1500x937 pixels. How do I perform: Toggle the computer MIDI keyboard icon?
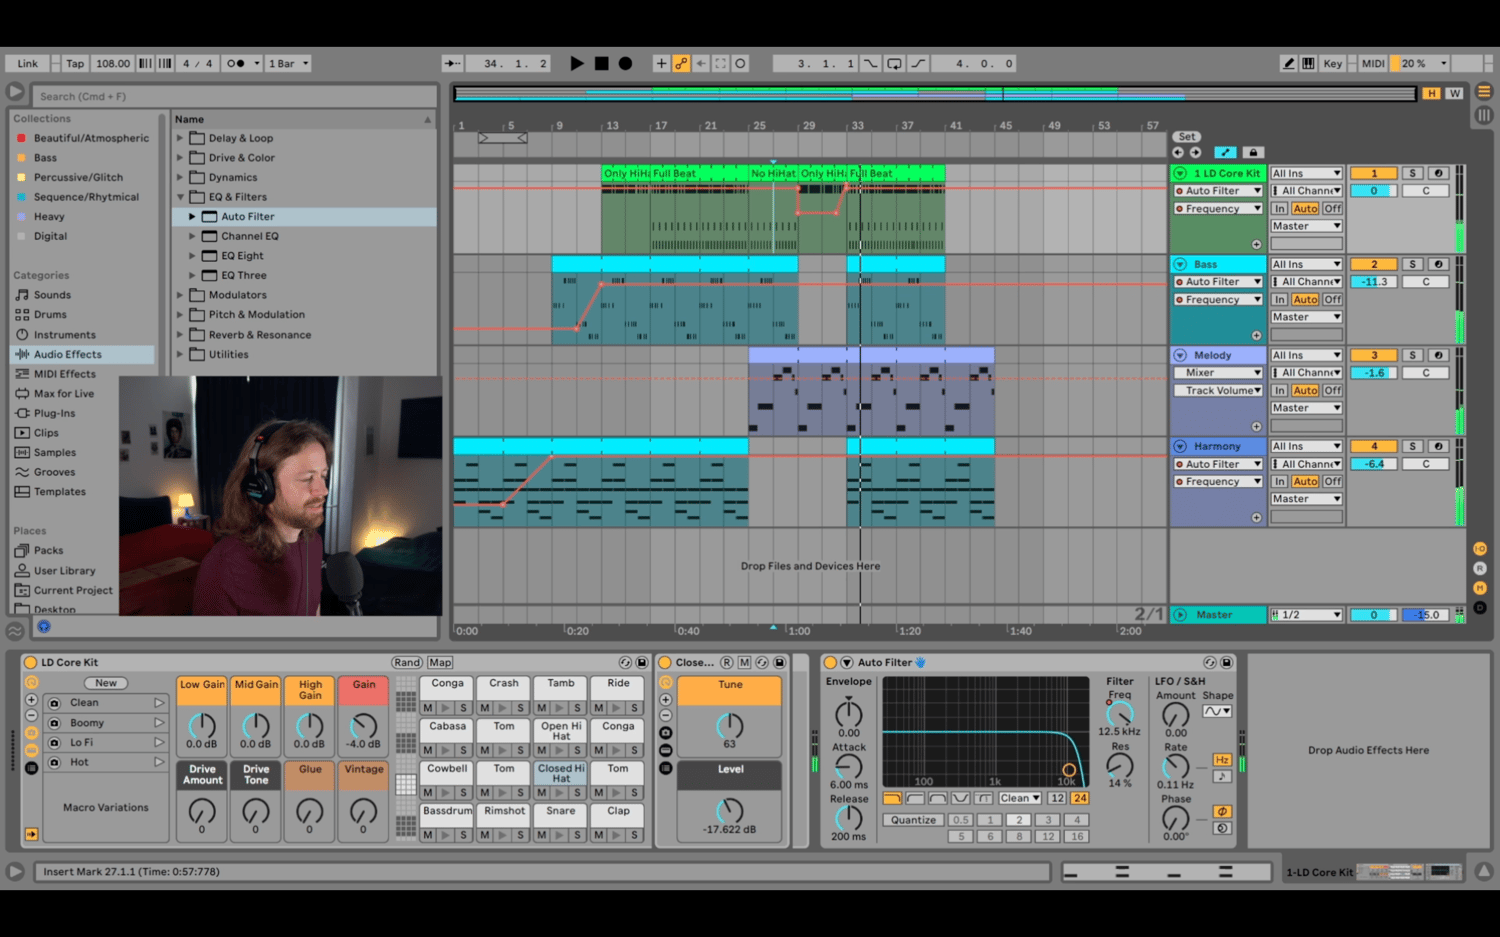pos(1308,63)
